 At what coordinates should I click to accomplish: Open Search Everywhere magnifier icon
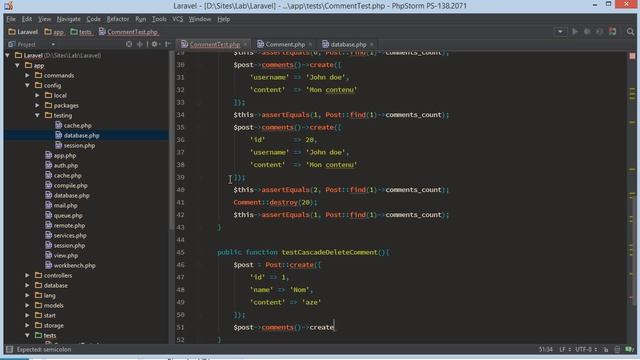[630, 32]
